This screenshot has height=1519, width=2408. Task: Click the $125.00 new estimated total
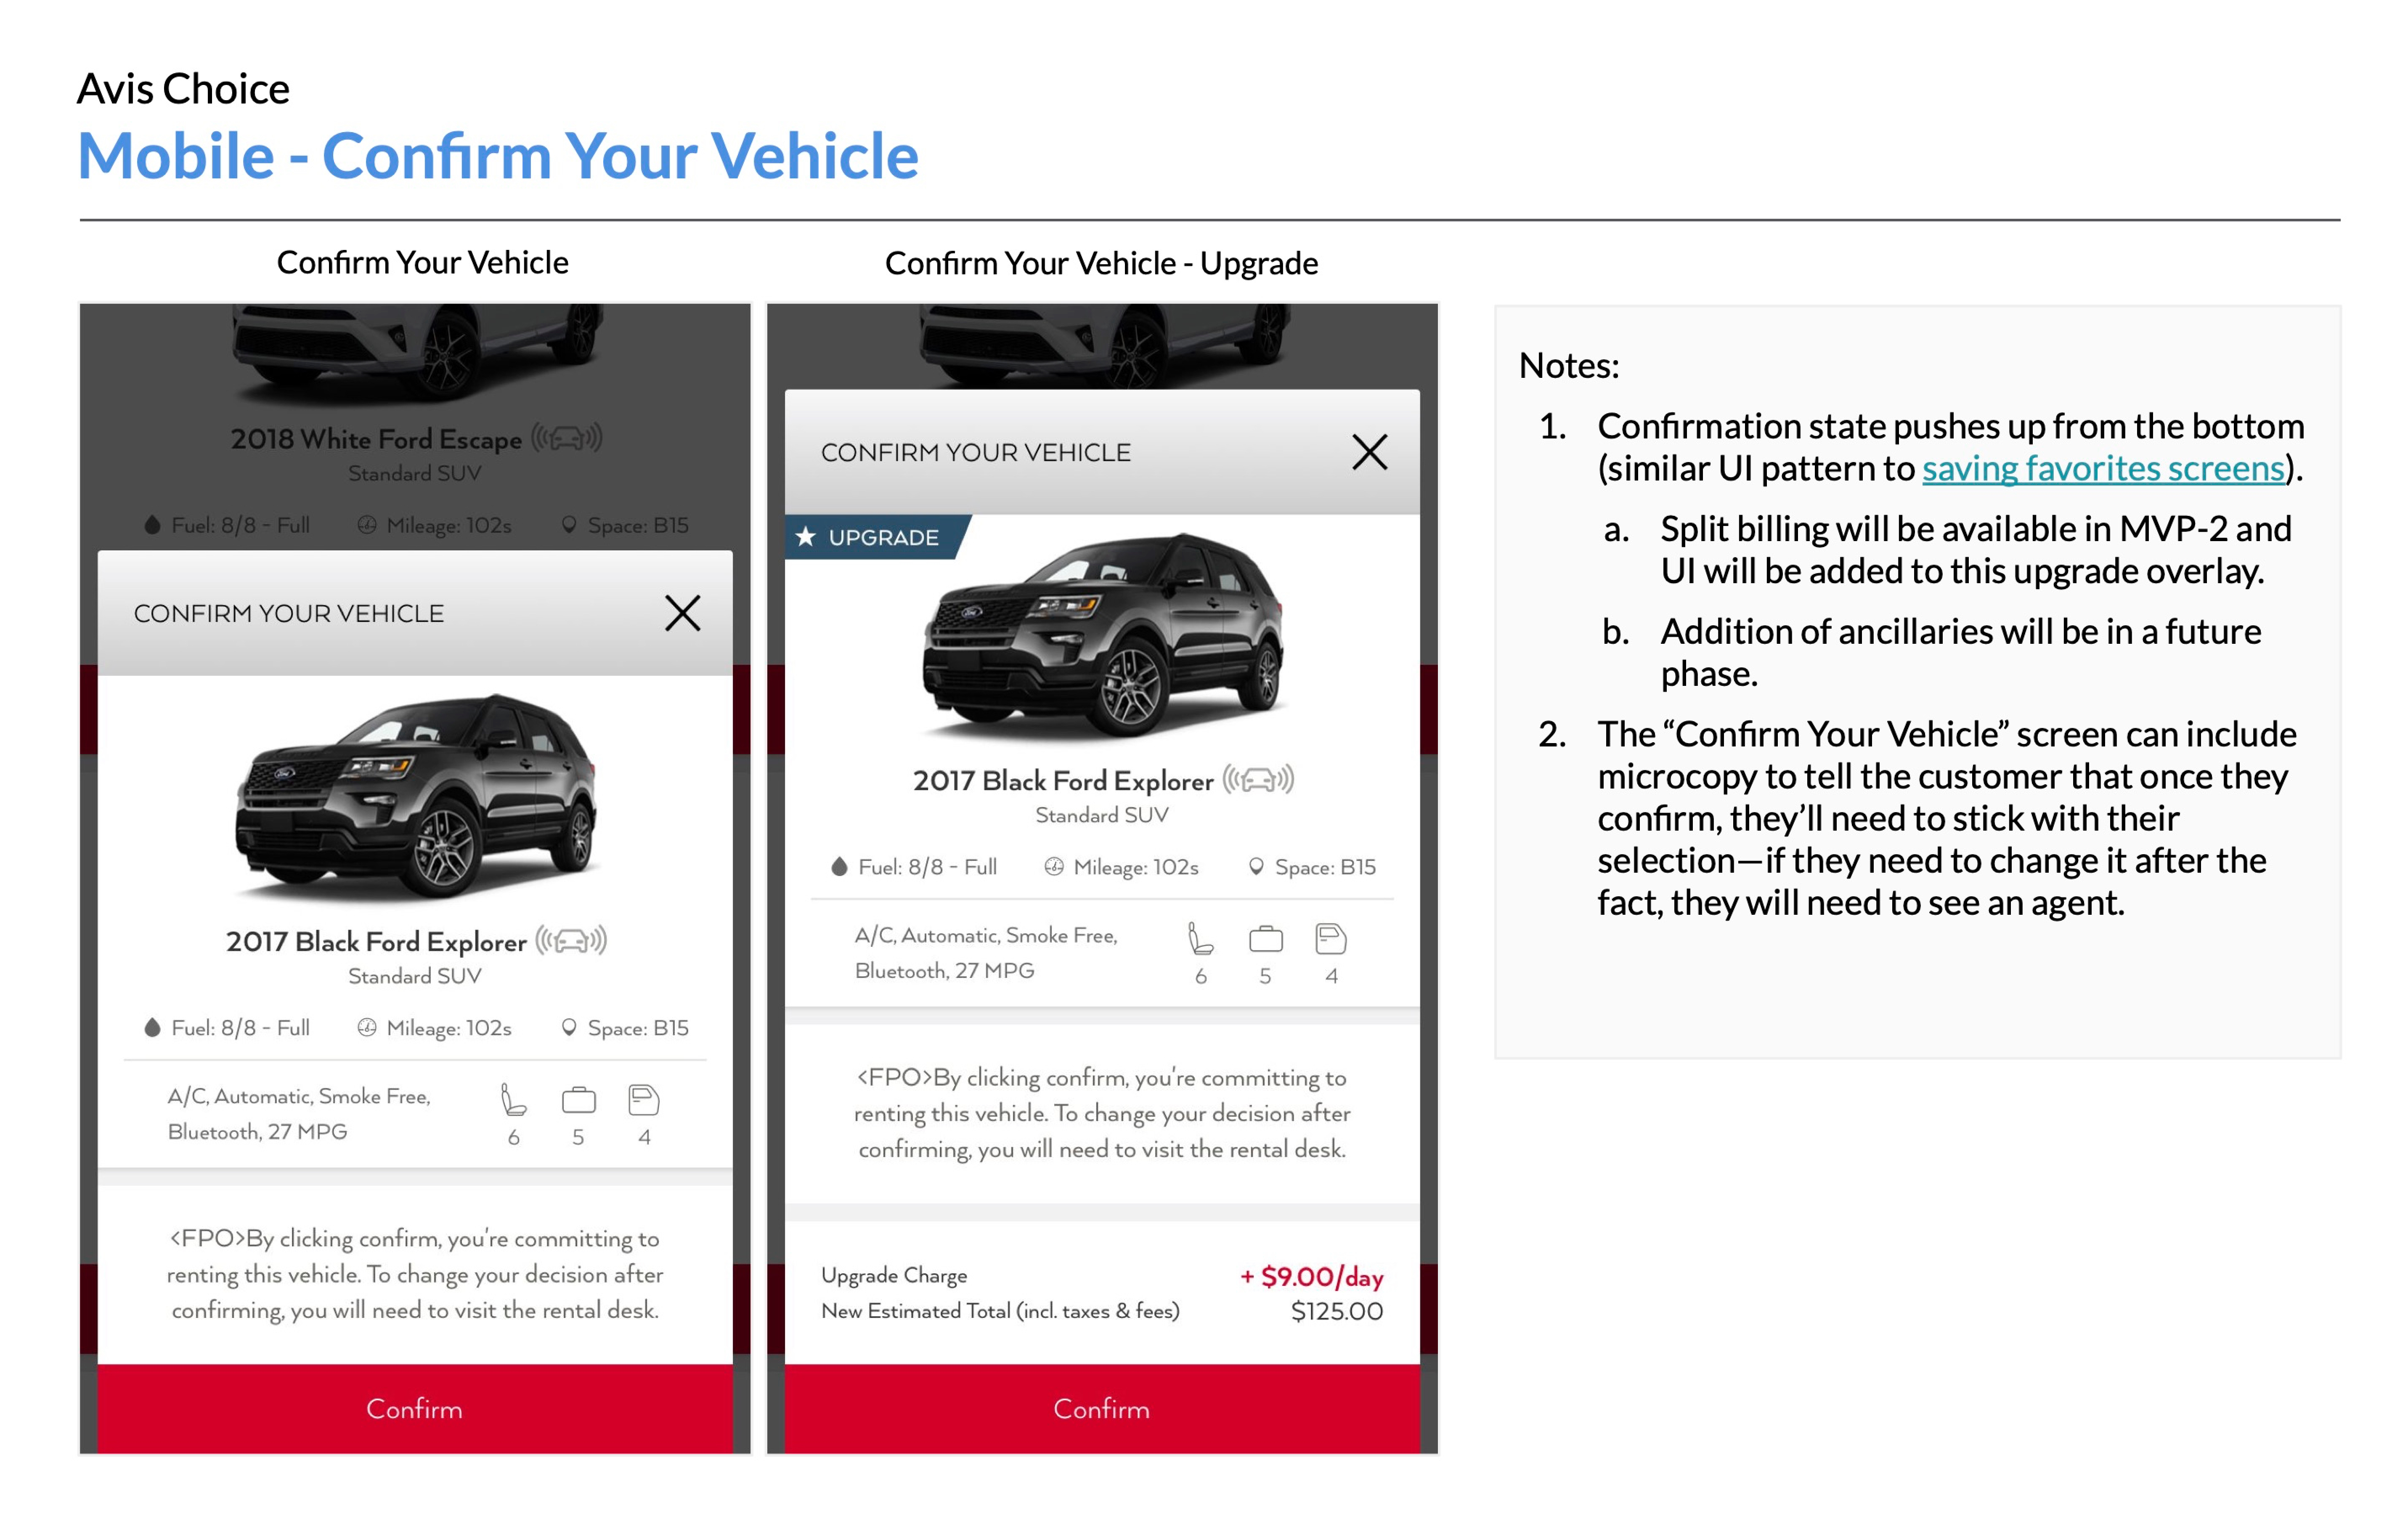(x=1337, y=1311)
